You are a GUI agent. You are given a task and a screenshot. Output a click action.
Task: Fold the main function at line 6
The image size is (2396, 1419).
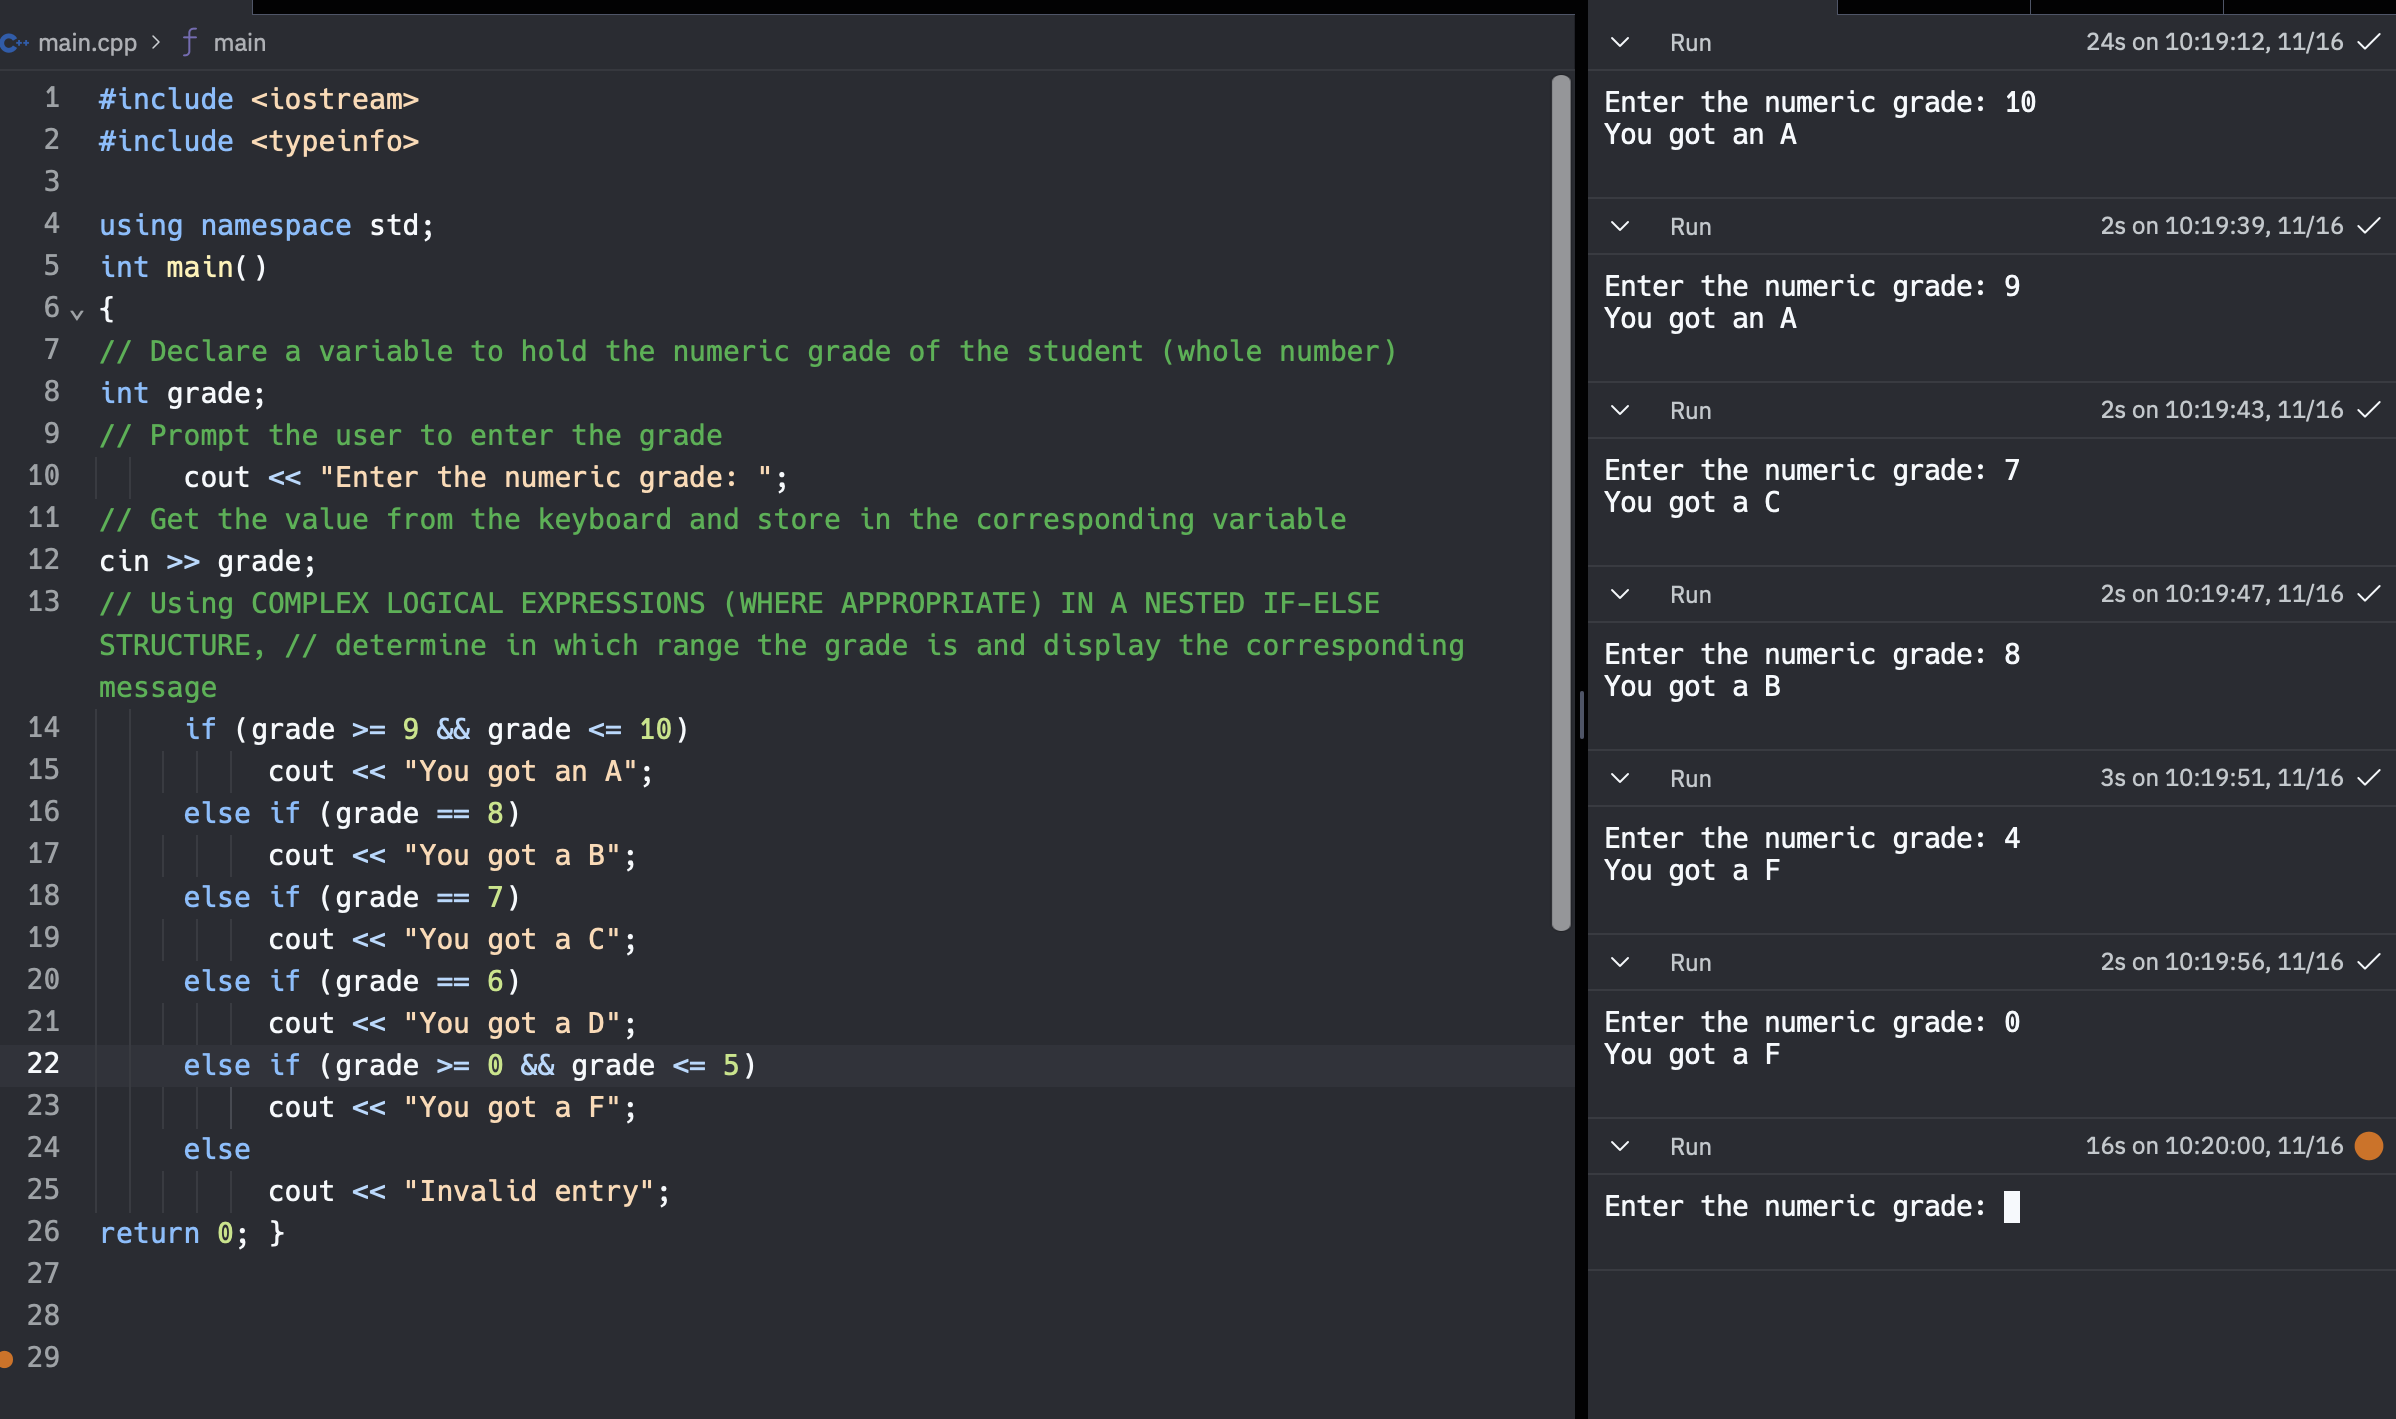click(77, 312)
